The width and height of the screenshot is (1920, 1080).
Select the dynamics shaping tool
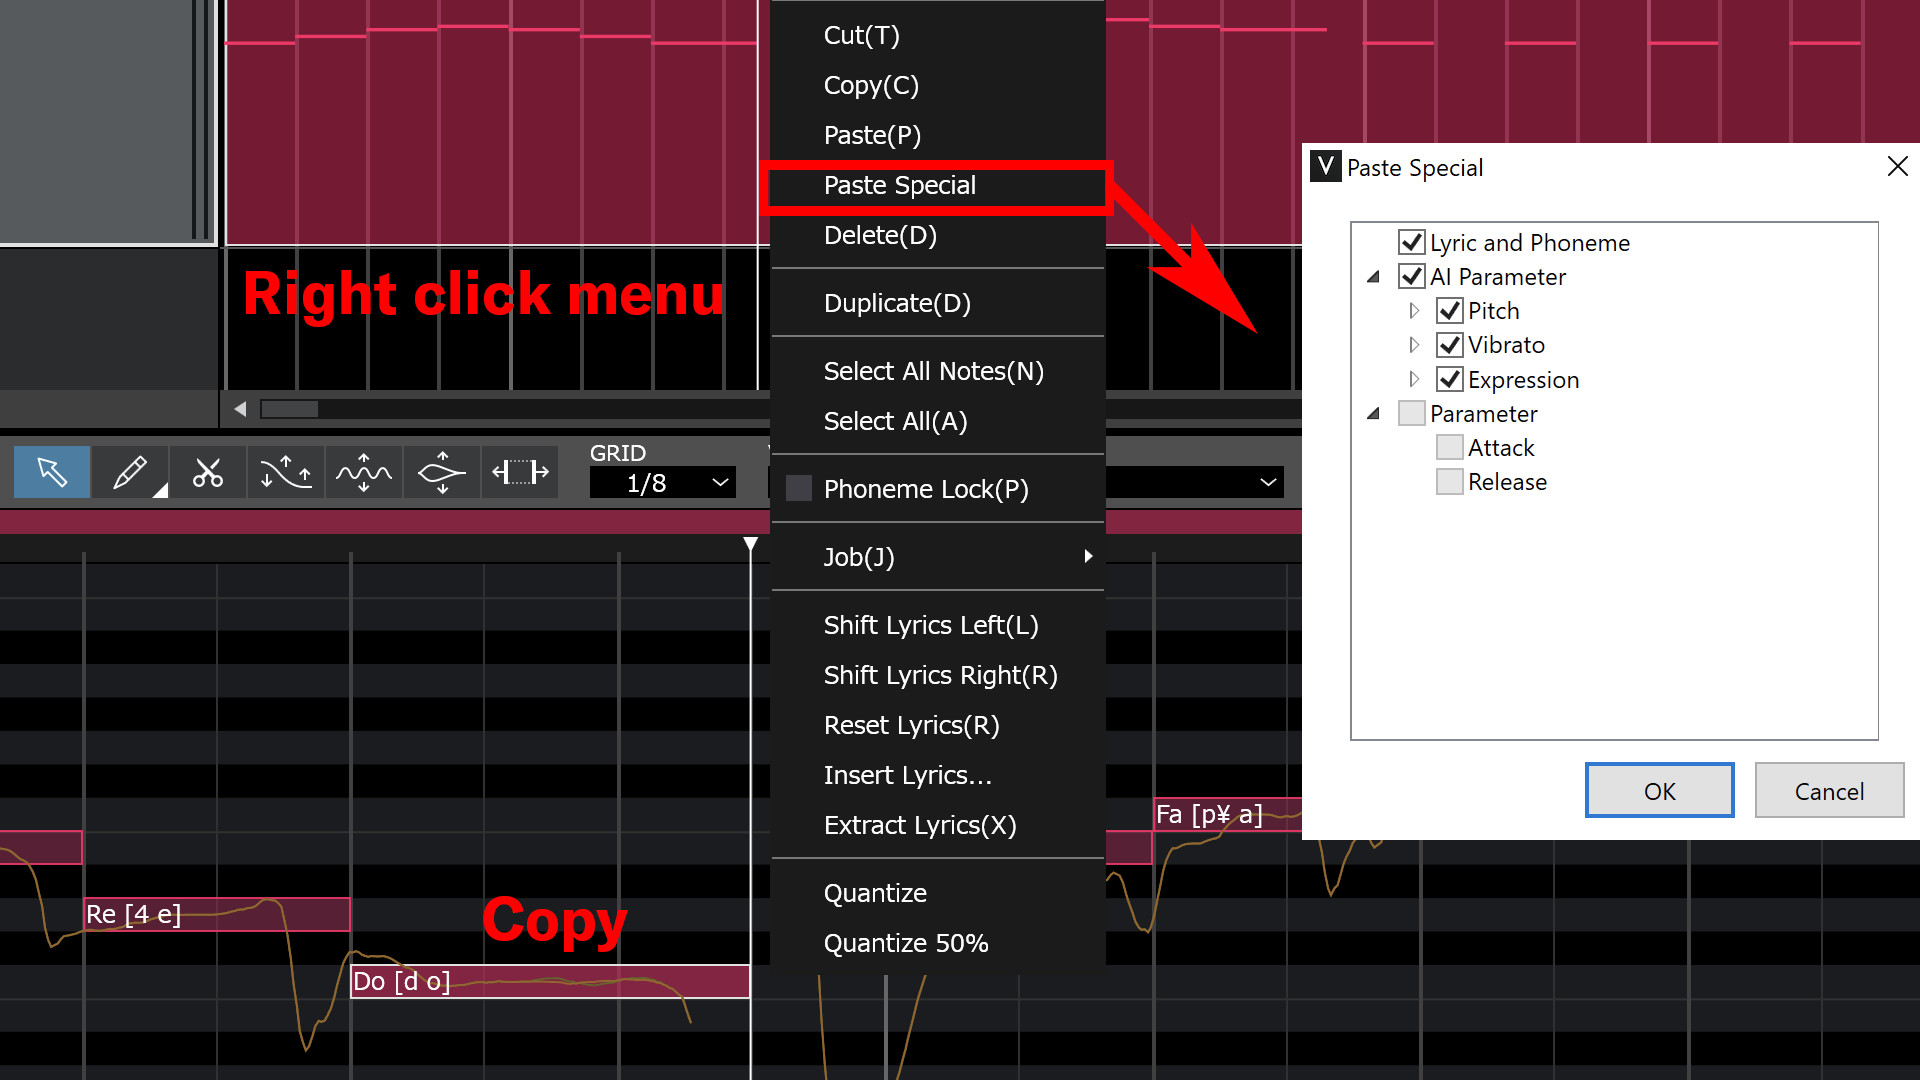[441, 472]
